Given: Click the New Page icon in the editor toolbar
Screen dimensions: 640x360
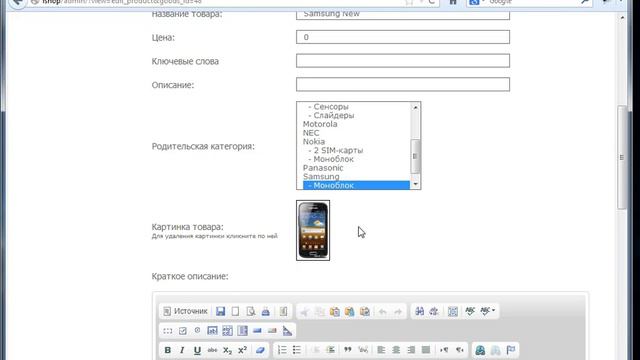Looking at the screenshot, I should coord(236,311).
